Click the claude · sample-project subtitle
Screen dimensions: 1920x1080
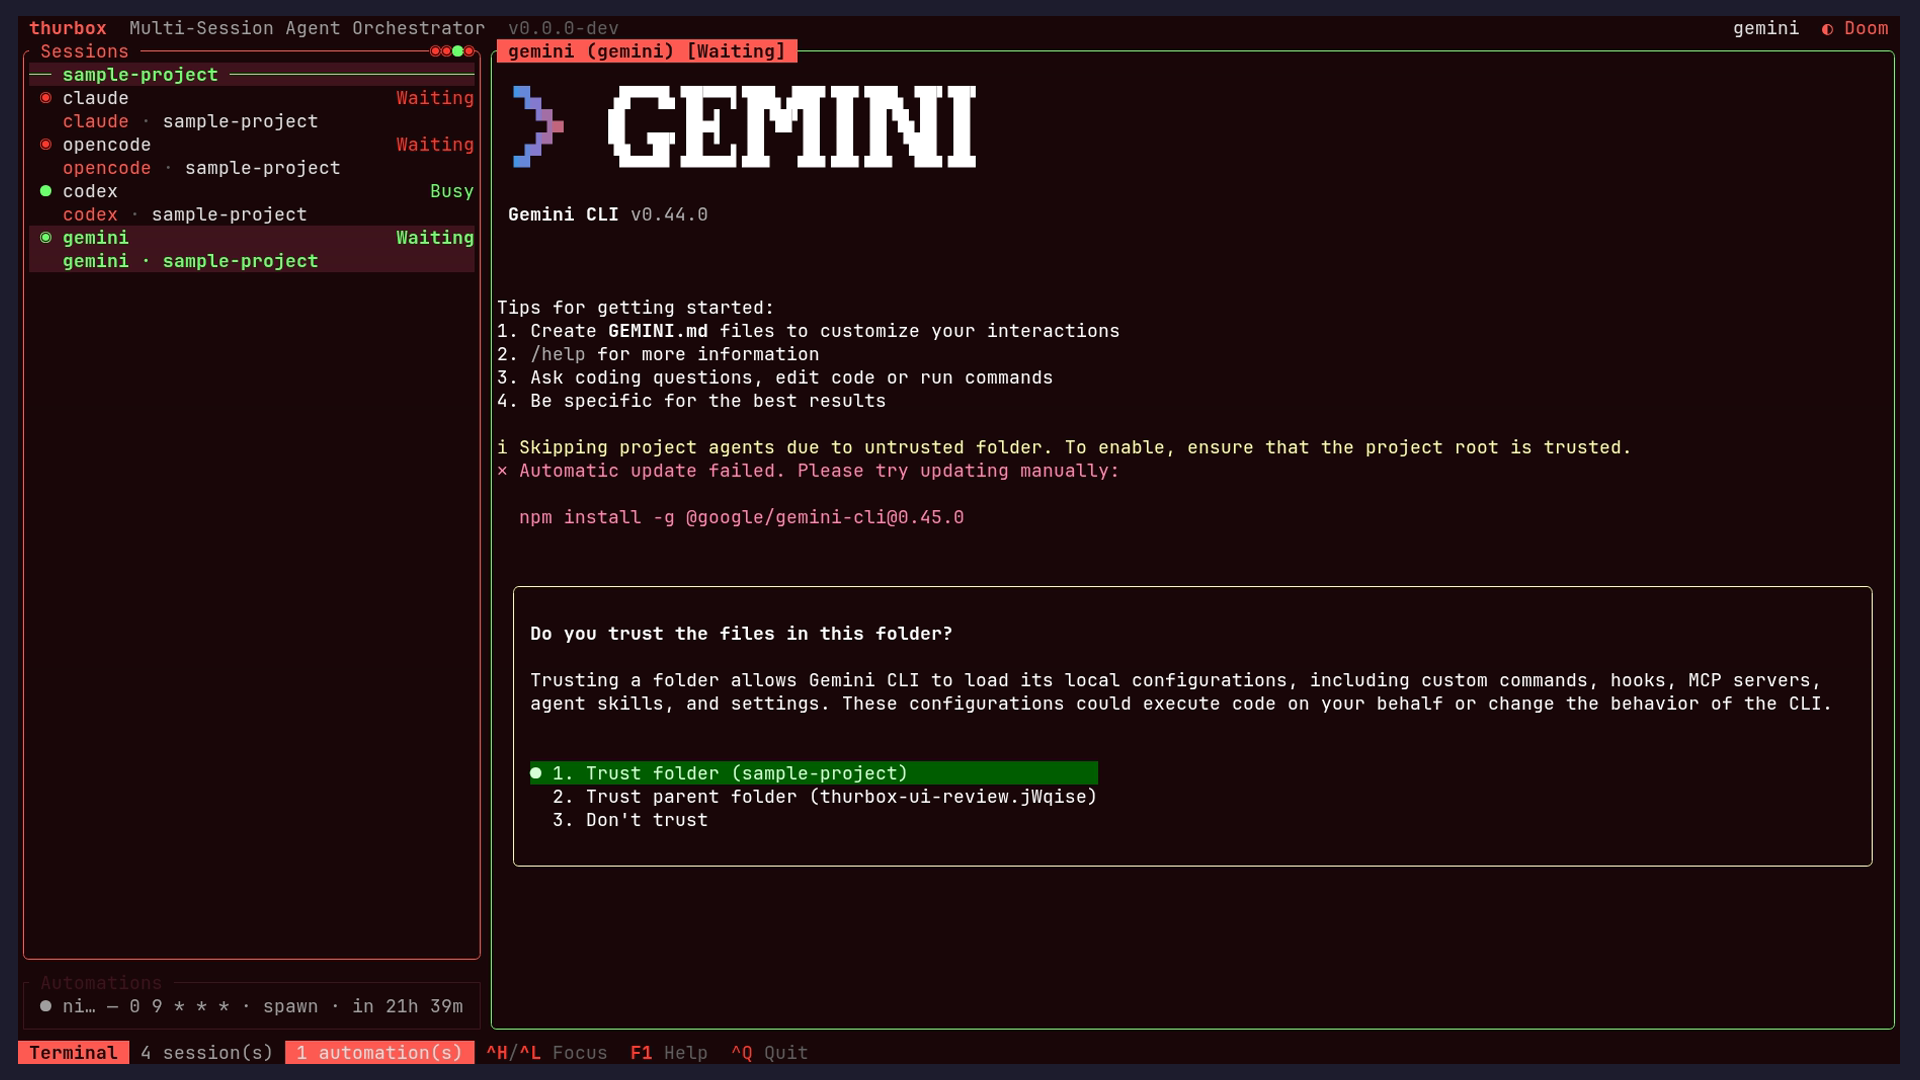pos(190,121)
